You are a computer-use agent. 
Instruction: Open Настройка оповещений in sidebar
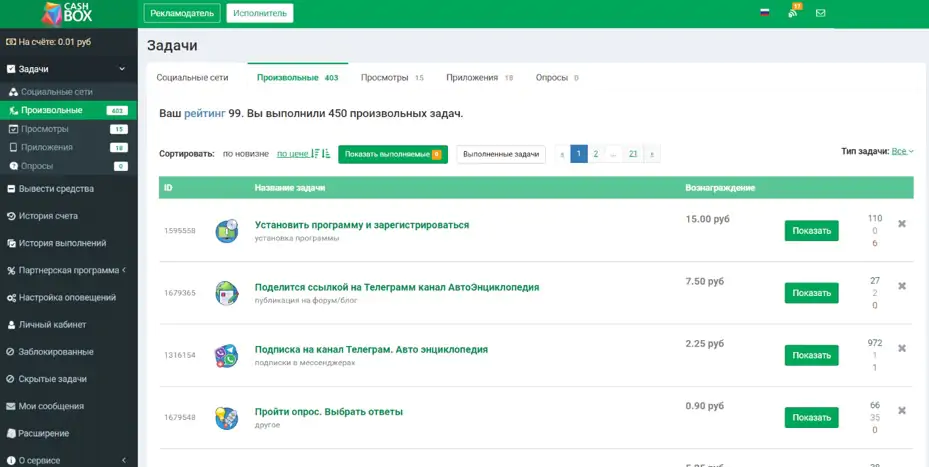69,298
